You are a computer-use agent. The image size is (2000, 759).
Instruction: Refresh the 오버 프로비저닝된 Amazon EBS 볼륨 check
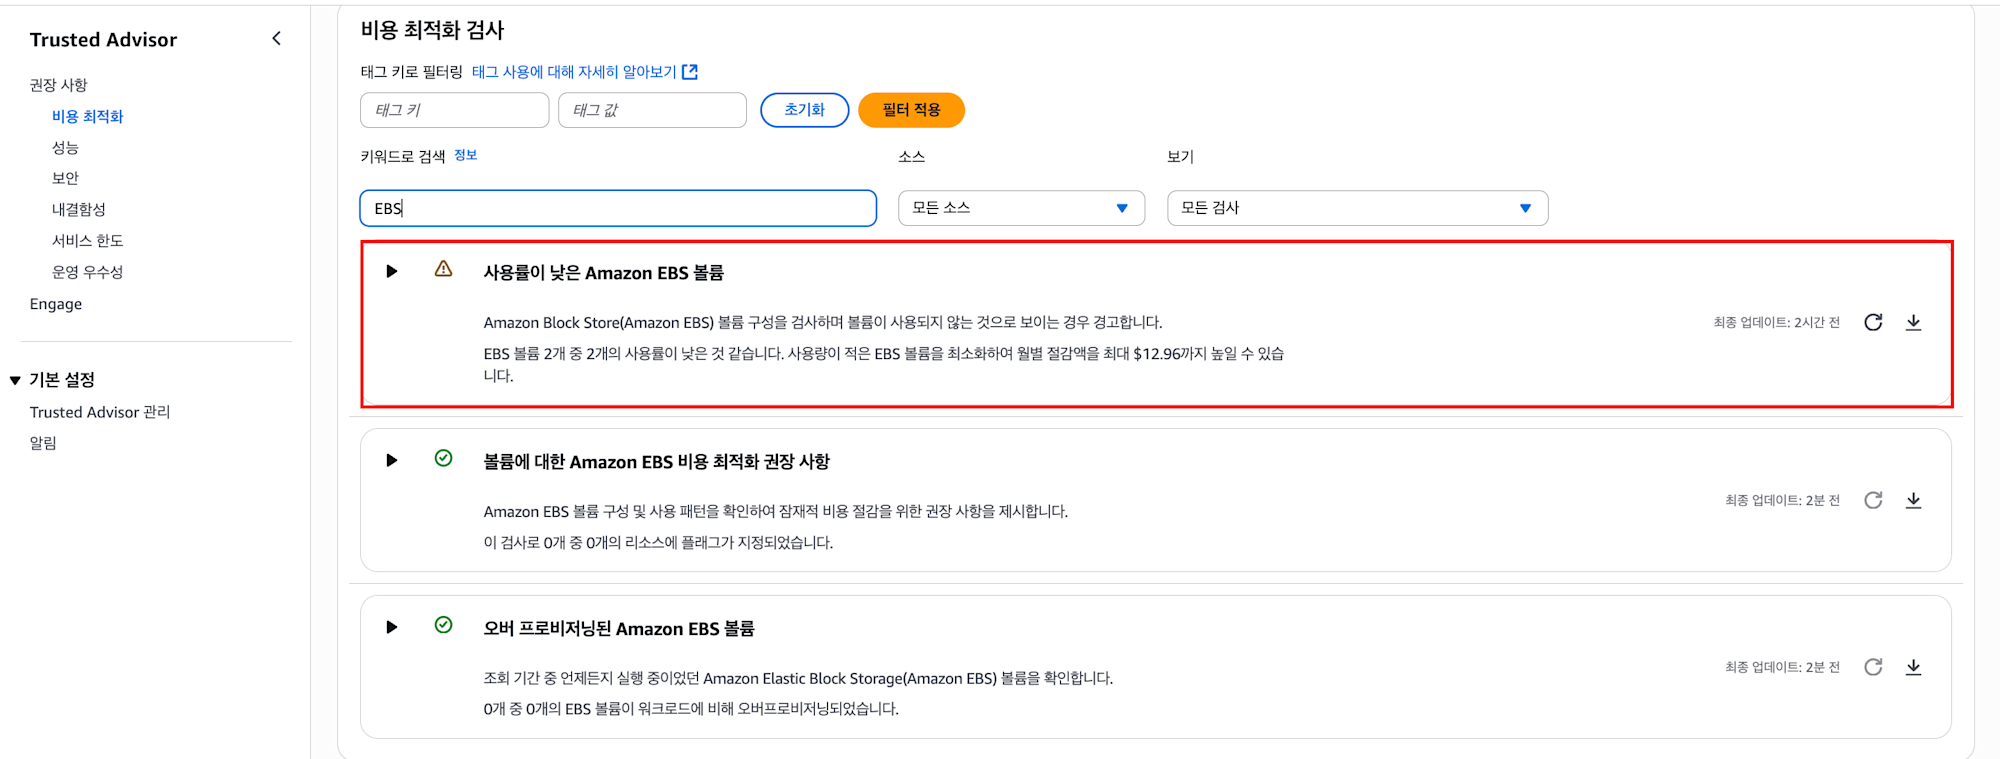(1873, 667)
